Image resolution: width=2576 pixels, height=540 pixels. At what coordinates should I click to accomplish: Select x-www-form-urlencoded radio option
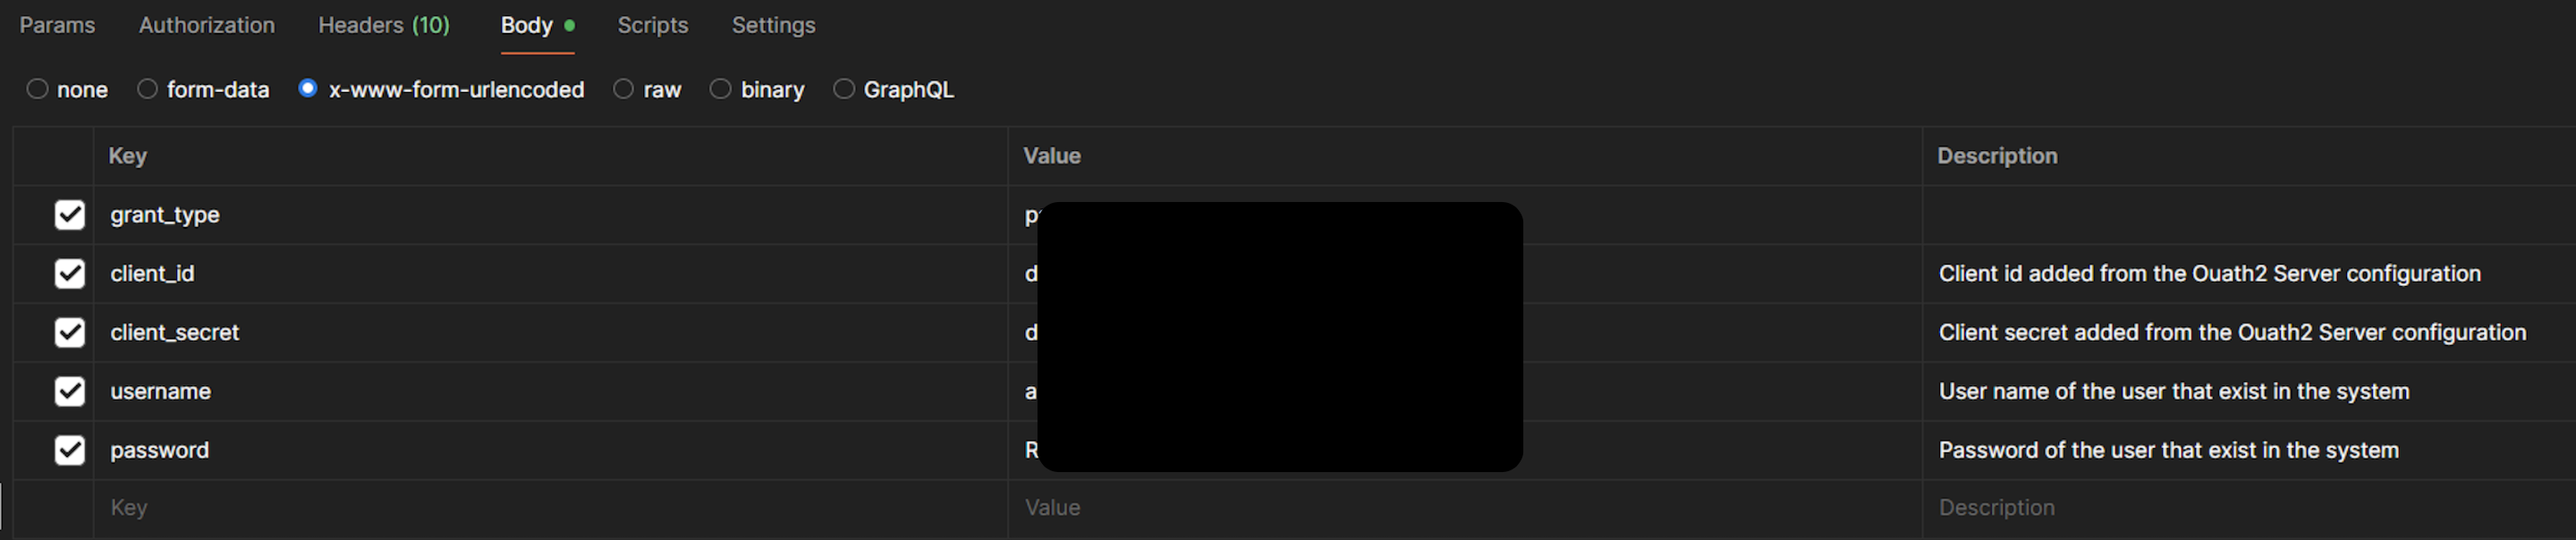click(x=308, y=88)
